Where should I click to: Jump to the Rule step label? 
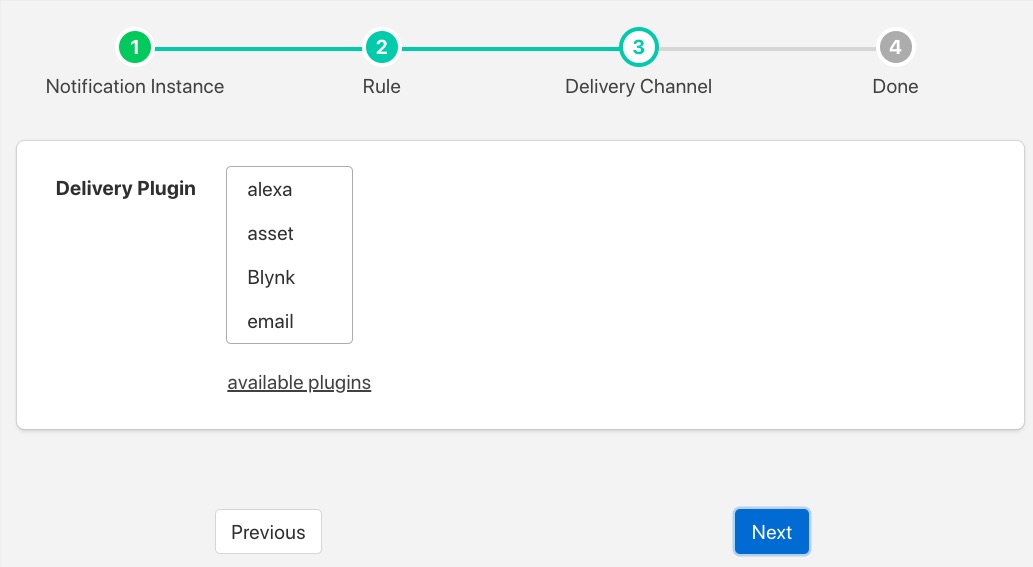(381, 87)
